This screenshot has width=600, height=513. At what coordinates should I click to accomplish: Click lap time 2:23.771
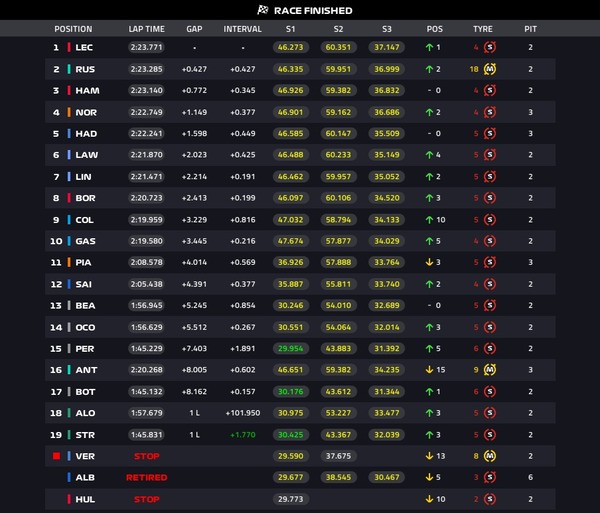pos(147,47)
